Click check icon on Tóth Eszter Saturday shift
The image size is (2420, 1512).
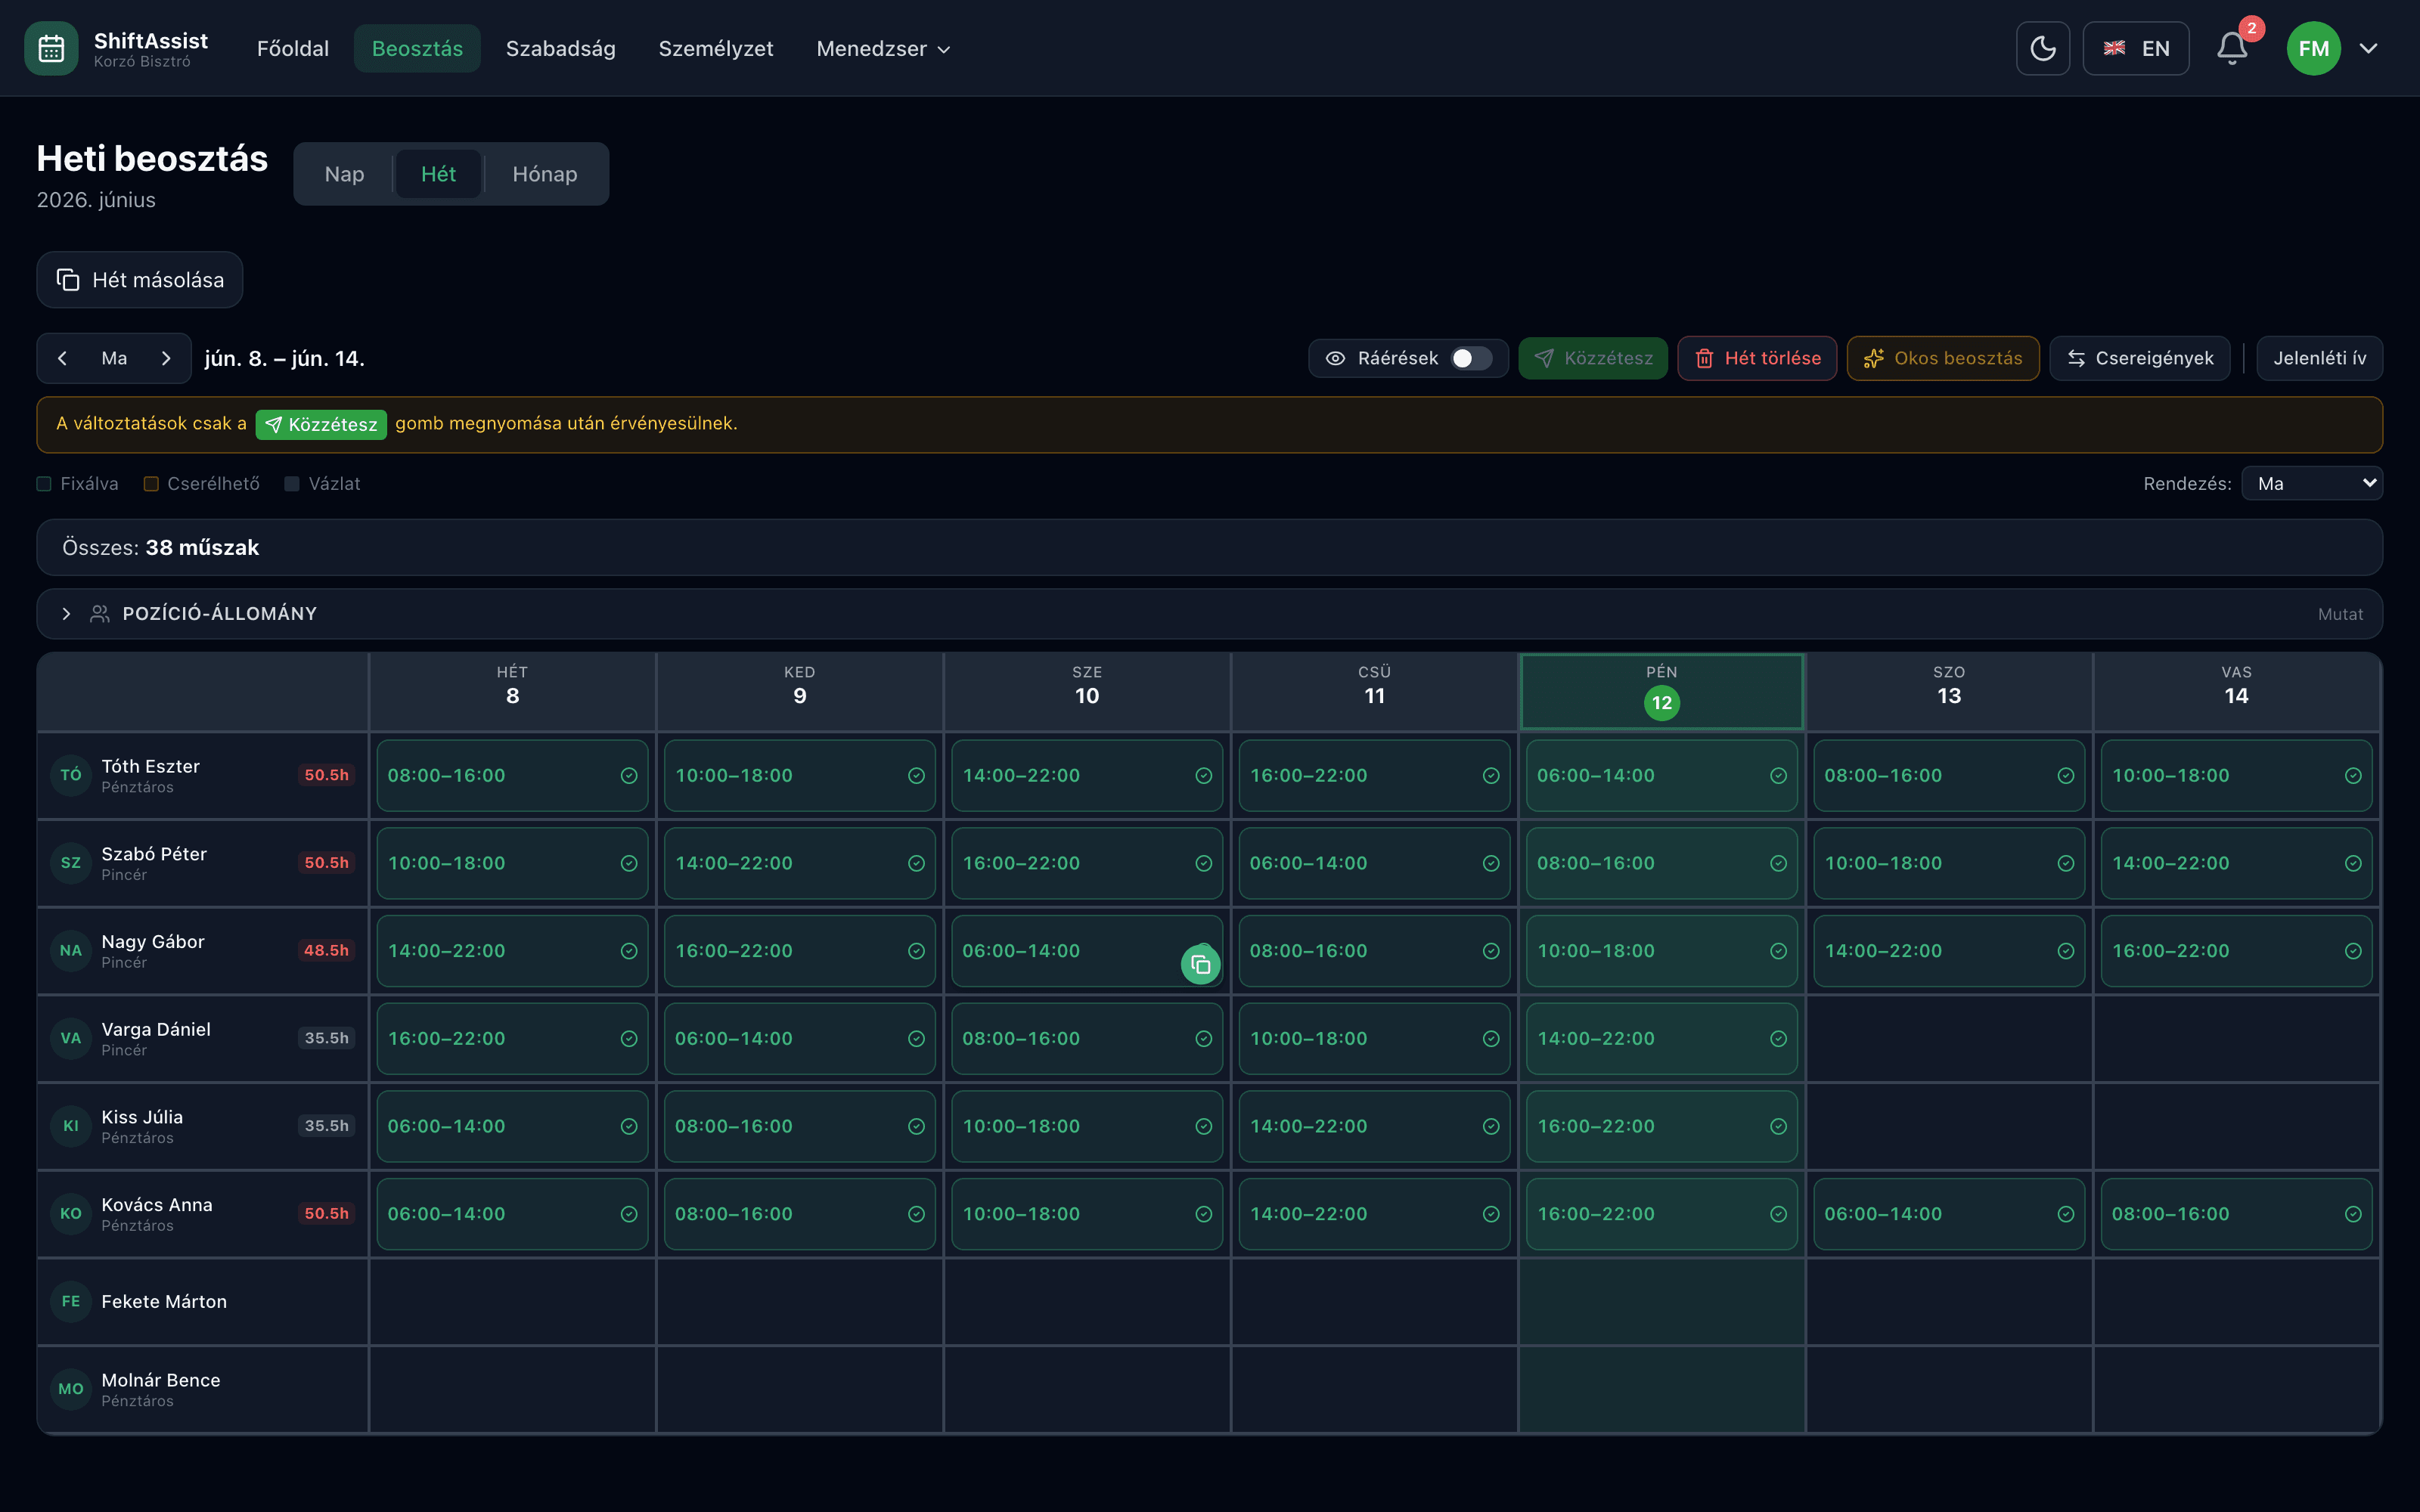coord(2066,776)
